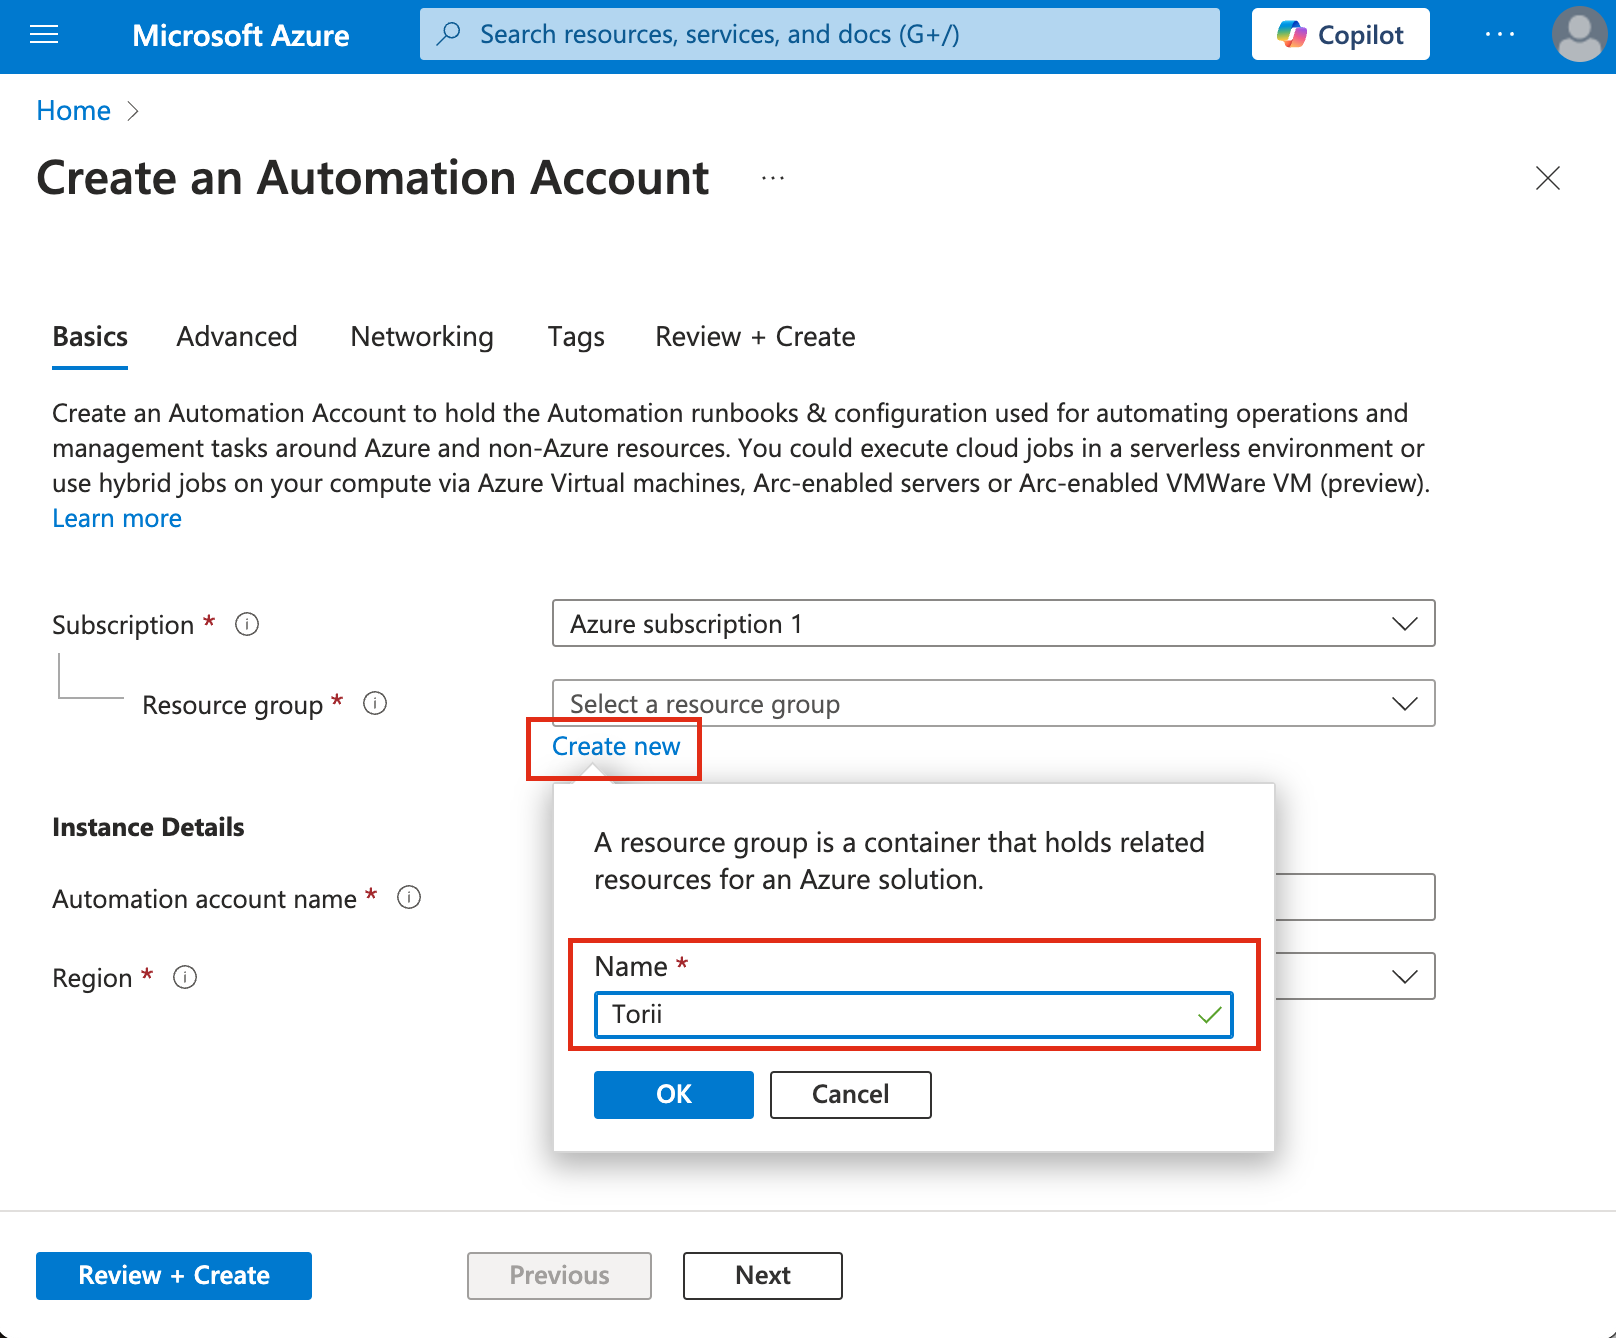Click OK in resource group popup
The image size is (1616, 1338).
pos(674,1095)
